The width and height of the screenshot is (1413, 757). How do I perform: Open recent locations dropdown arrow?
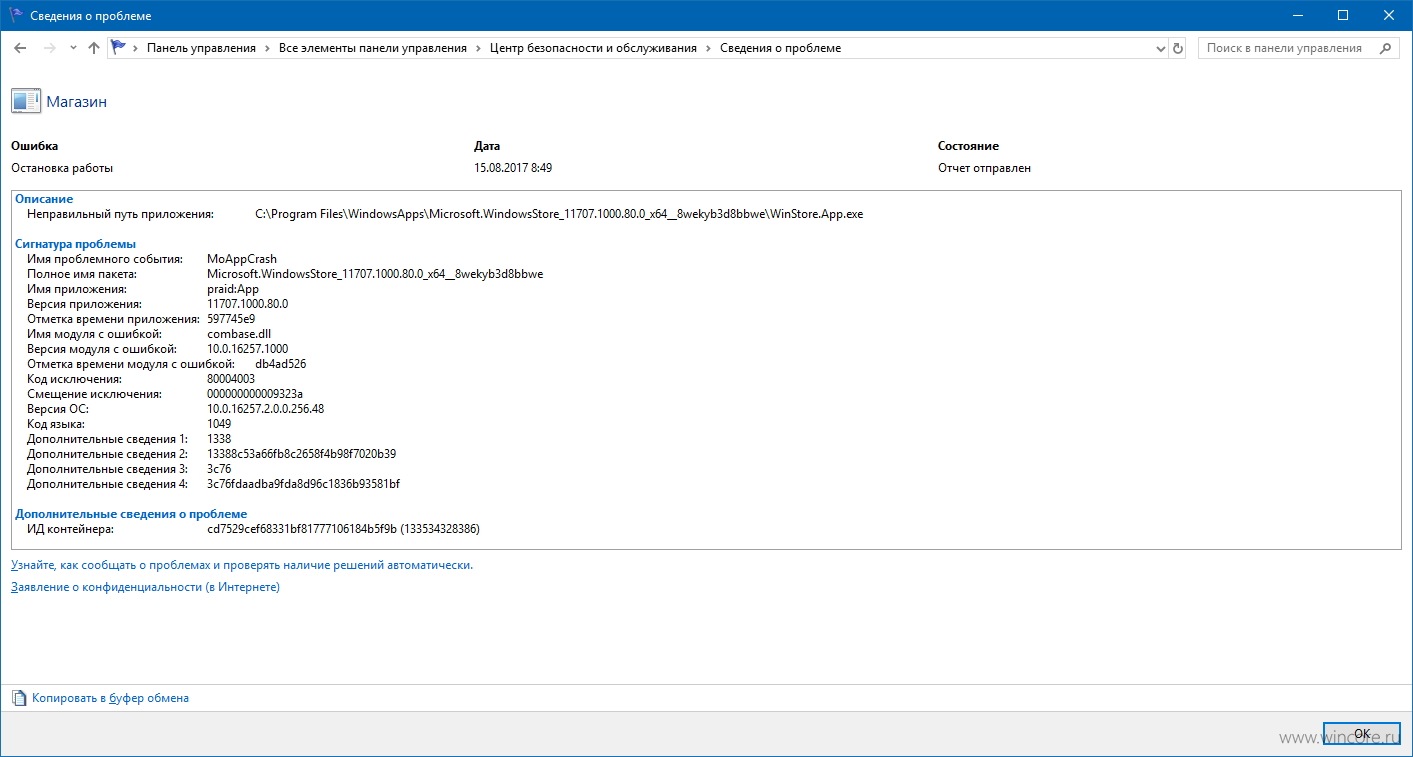73,48
